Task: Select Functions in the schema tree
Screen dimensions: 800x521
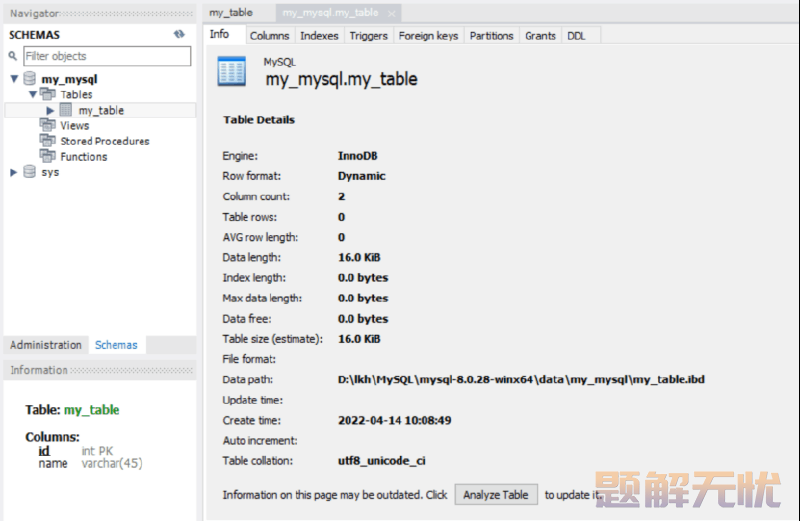Action: pyautogui.click(x=84, y=157)
